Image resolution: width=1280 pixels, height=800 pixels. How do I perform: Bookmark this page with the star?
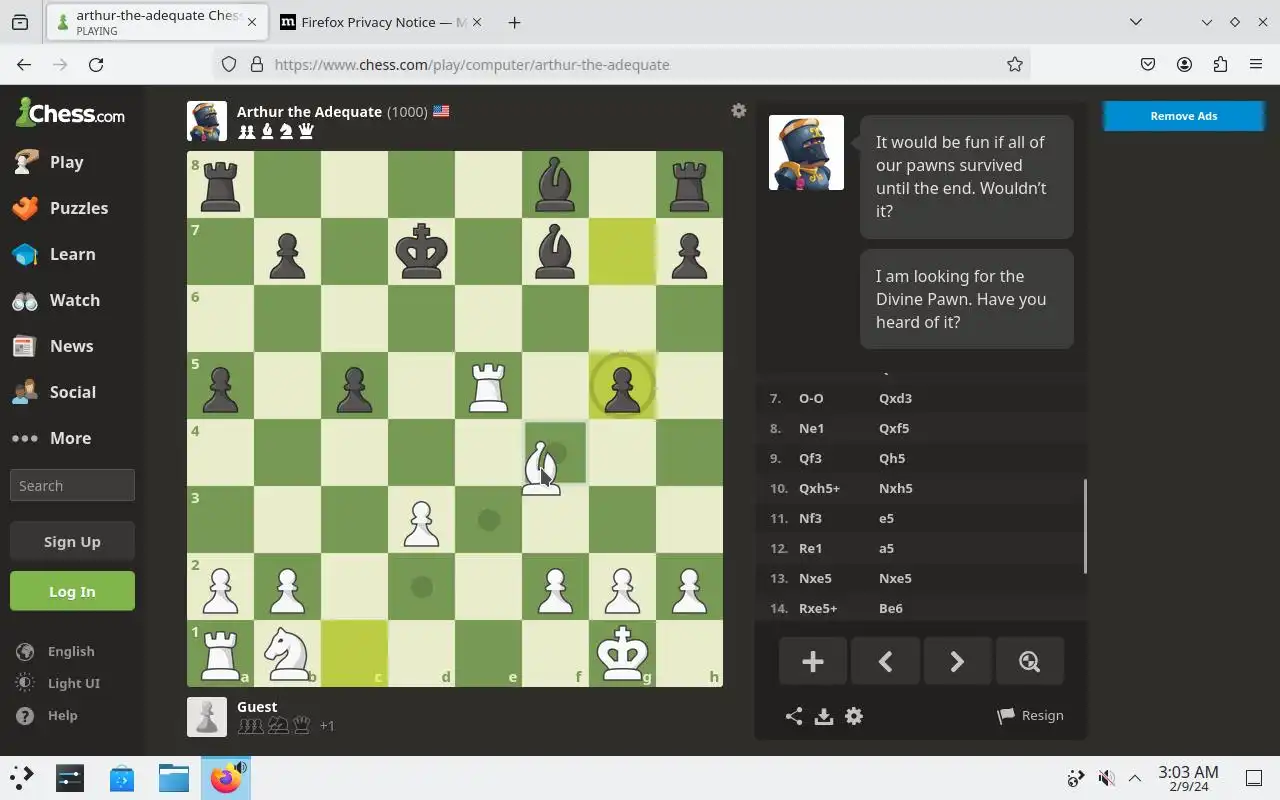click(1015, 64)
